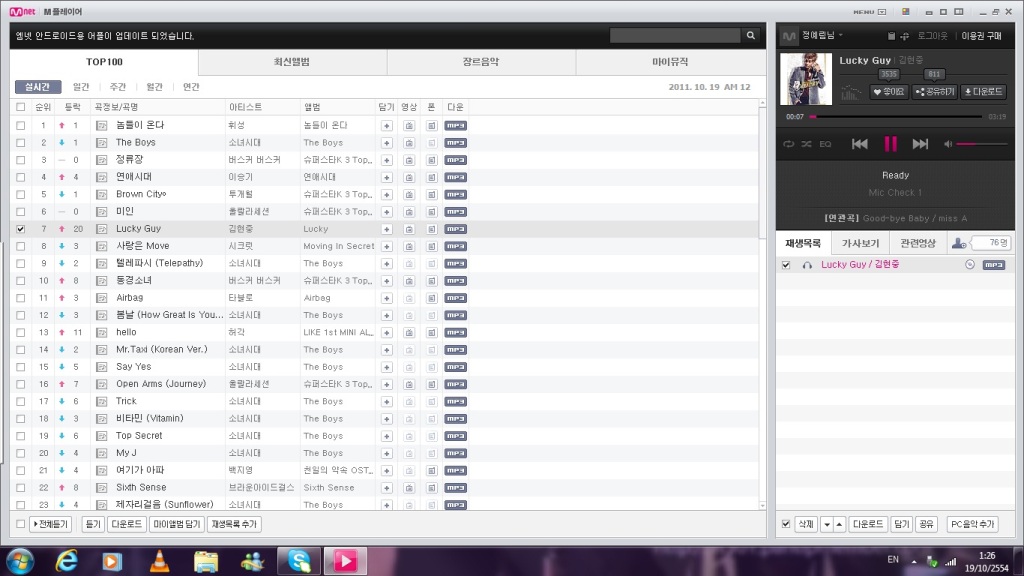
Task: Show the 가사보기 lyrics tab
Action: (860, 243)
